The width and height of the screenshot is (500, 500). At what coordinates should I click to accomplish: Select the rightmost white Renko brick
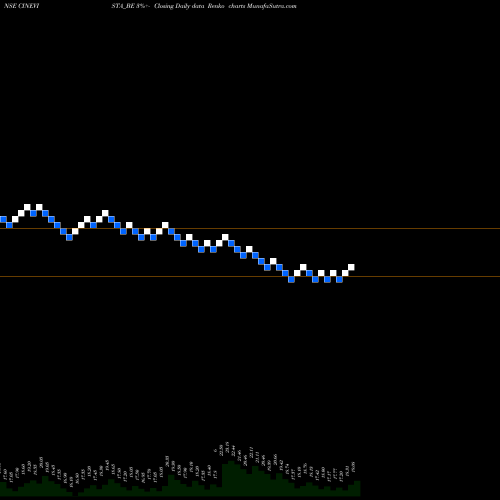[351, 267]
